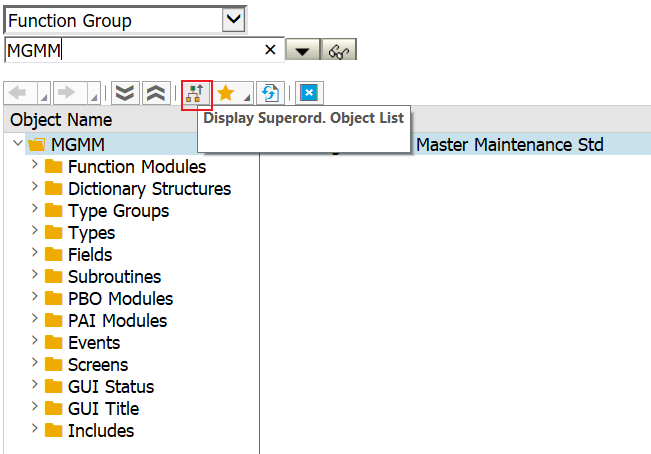Select the Screens tree label

click(x=98, y=365)
